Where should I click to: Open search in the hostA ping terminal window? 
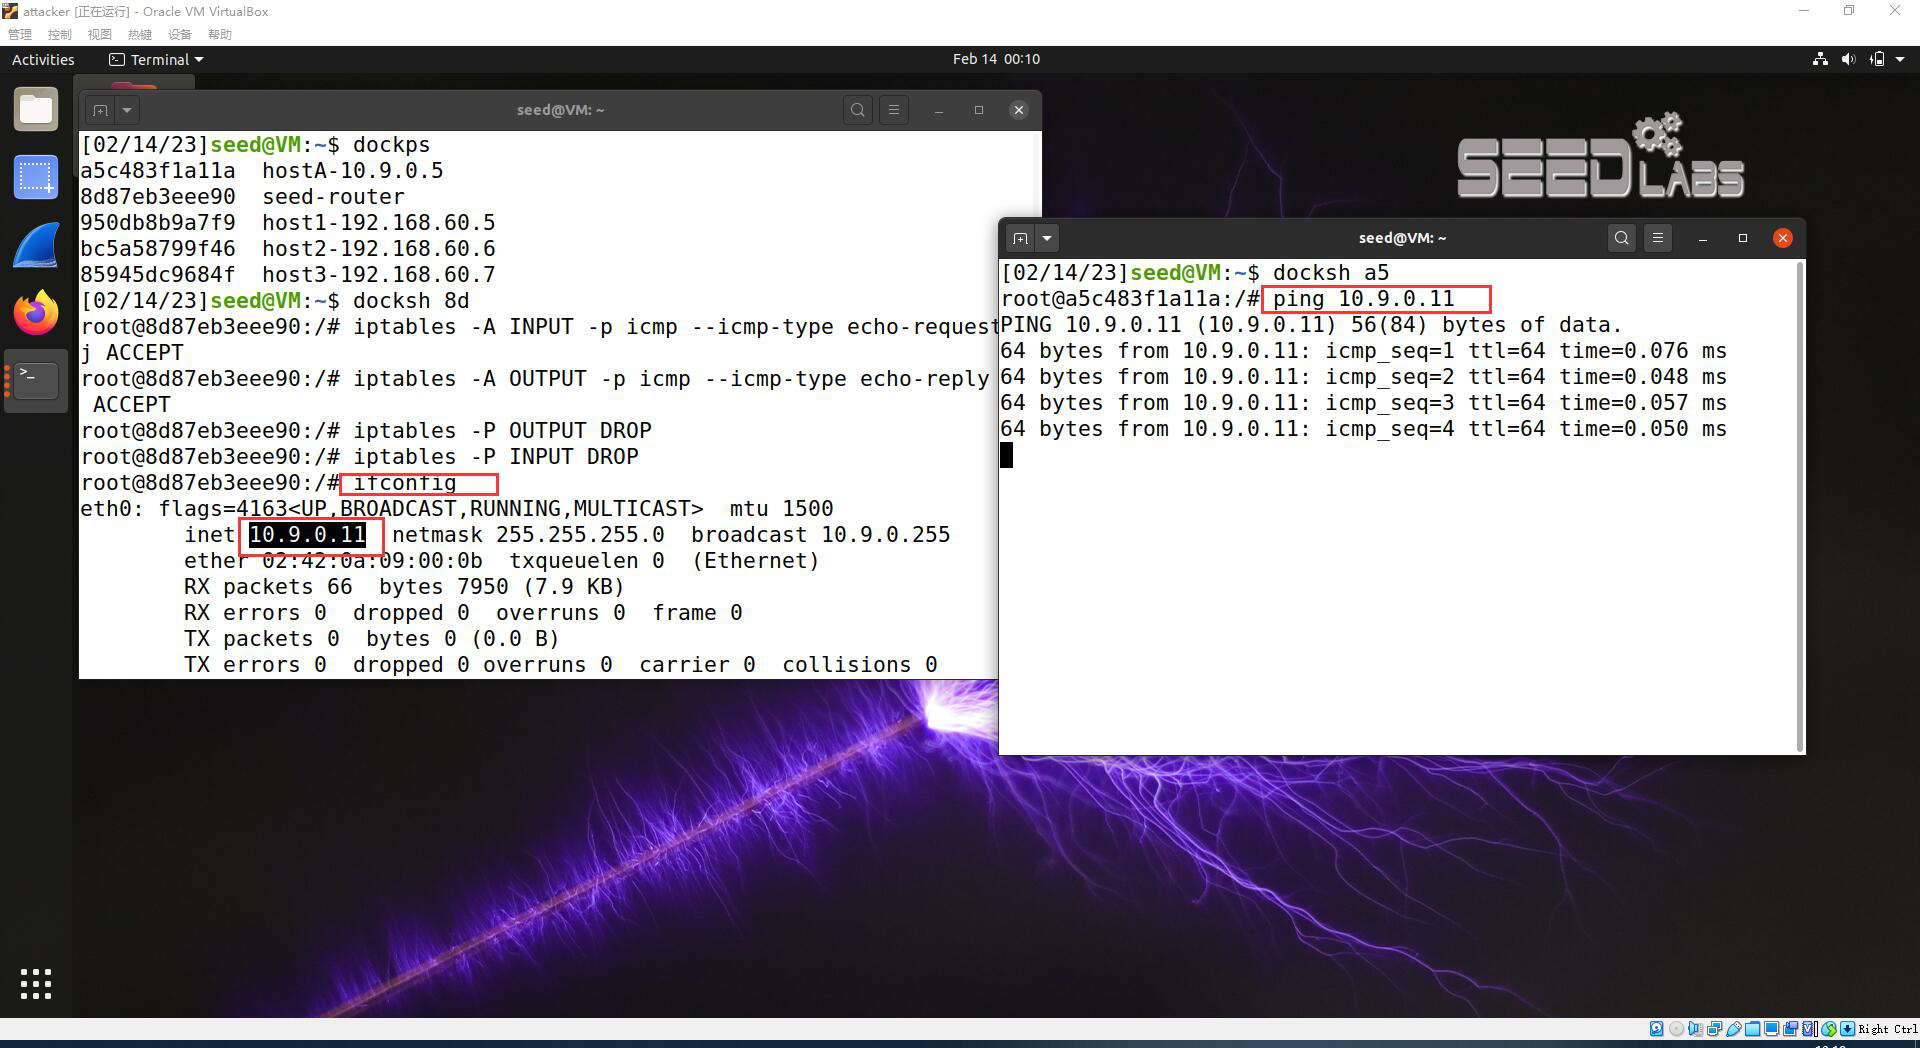(x=1621, y=238)
